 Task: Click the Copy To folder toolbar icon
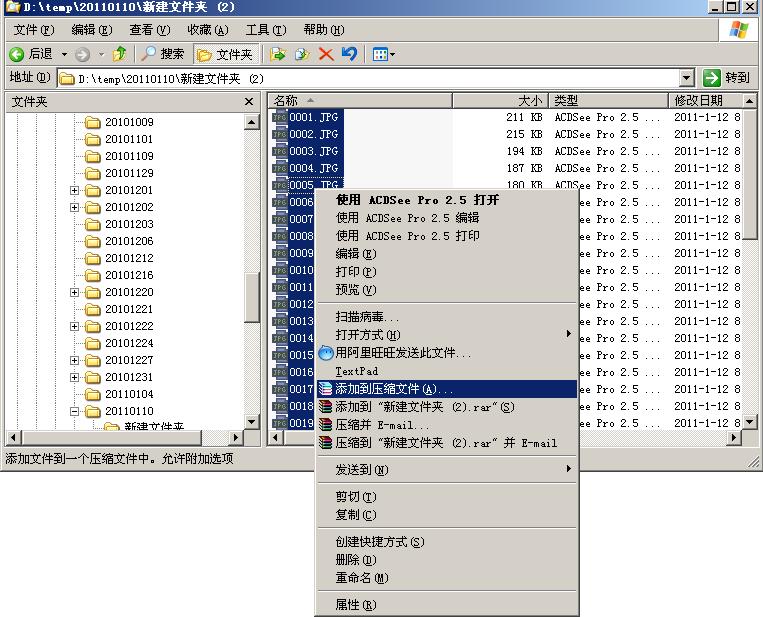click(x=302, y=54)
